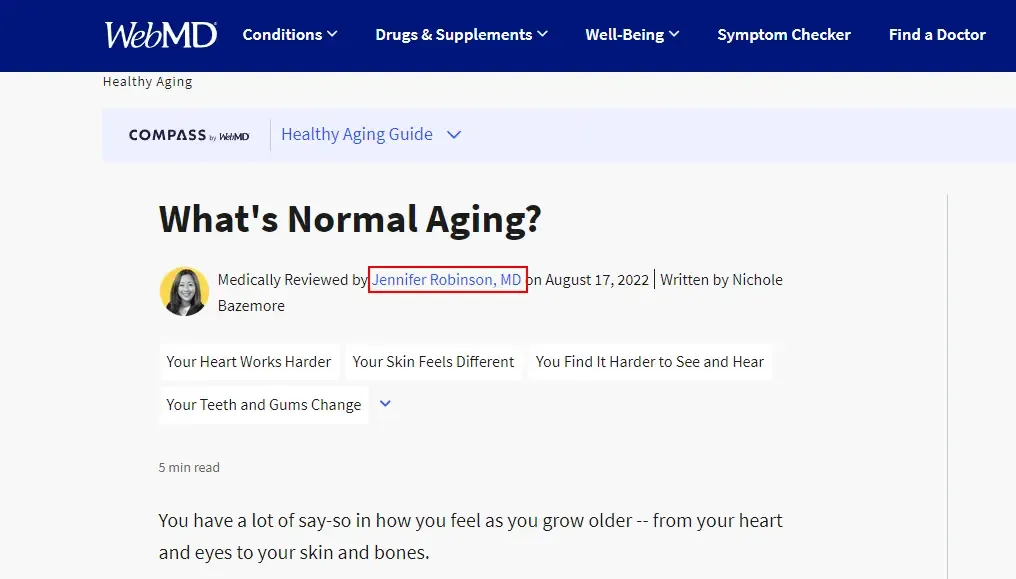Click the article title What's Normal Aging?
The image size is (1016, 579).
(x=350, y=218)
